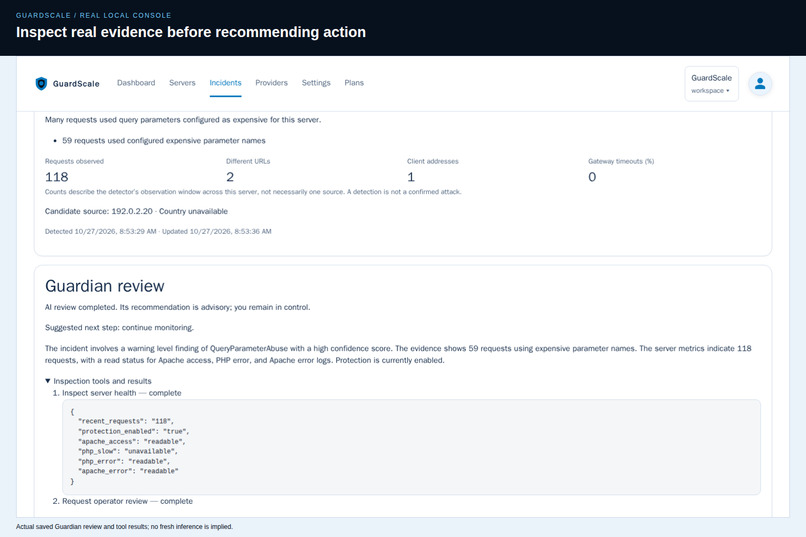View the Plans tab
Screen dimensions: 806x537
point(354,83)
